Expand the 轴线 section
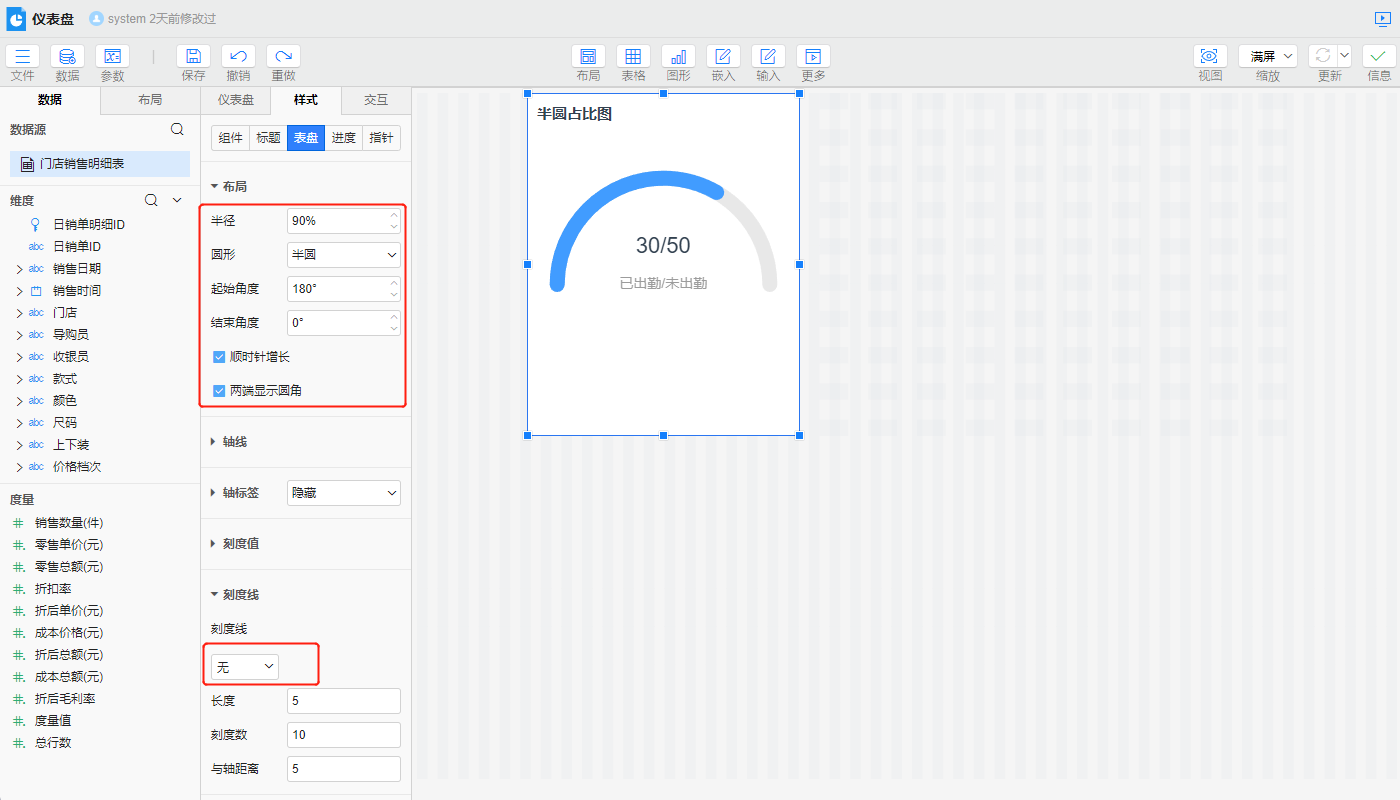 pyautogui.click(x=234, y=442)
